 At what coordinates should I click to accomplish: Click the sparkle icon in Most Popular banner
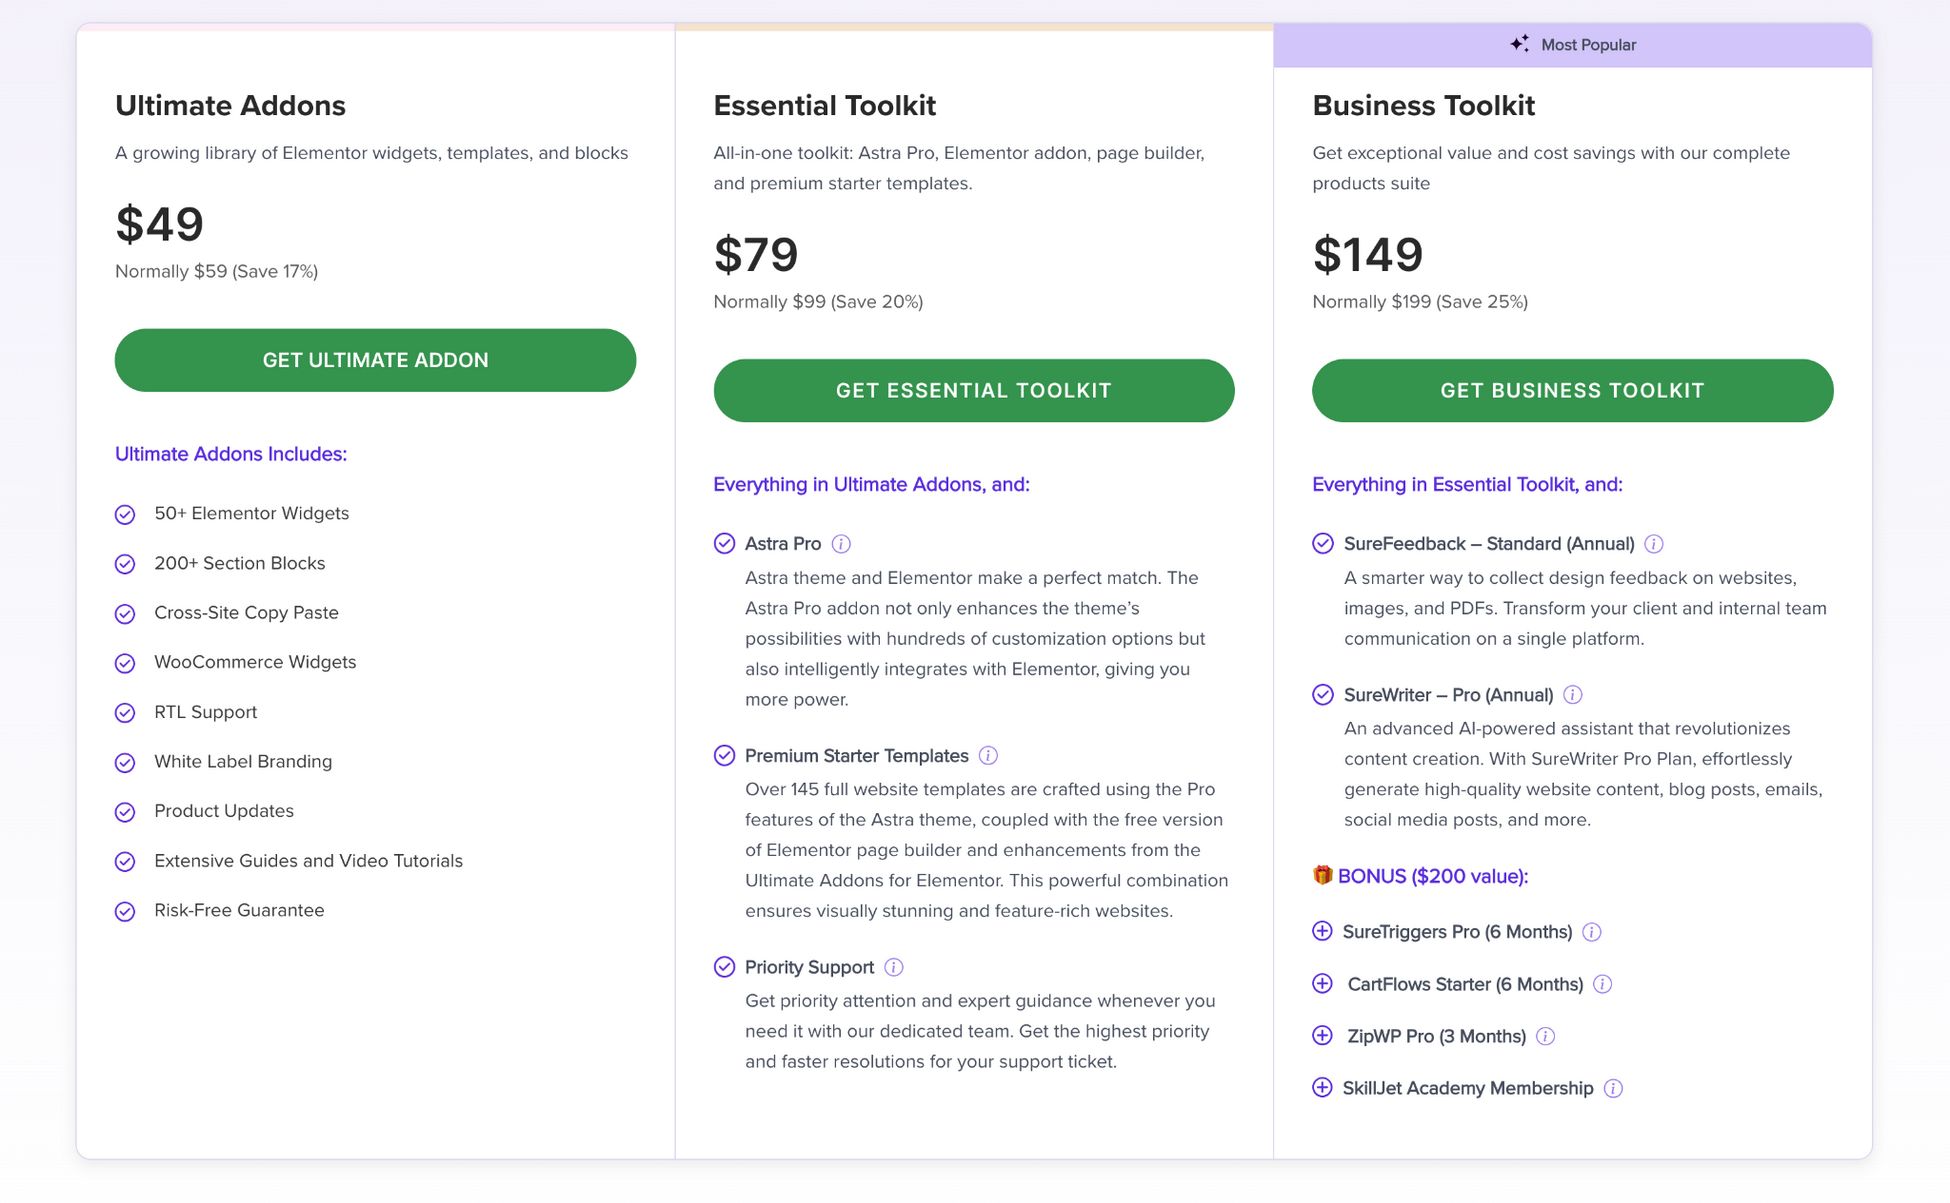(x=1520, y=44)
